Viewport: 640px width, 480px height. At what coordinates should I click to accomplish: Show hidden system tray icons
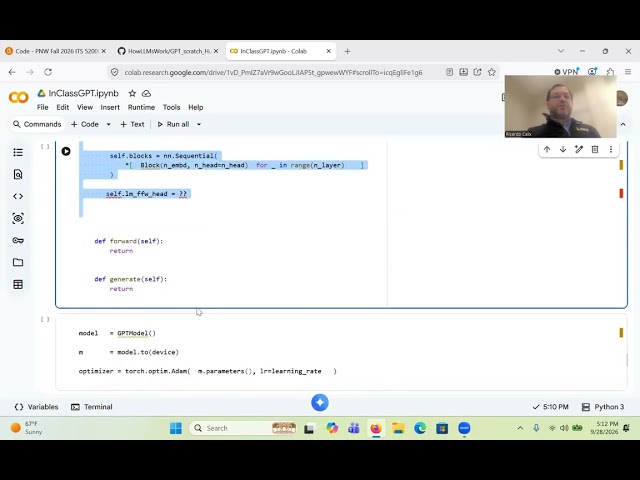[520, 428]
